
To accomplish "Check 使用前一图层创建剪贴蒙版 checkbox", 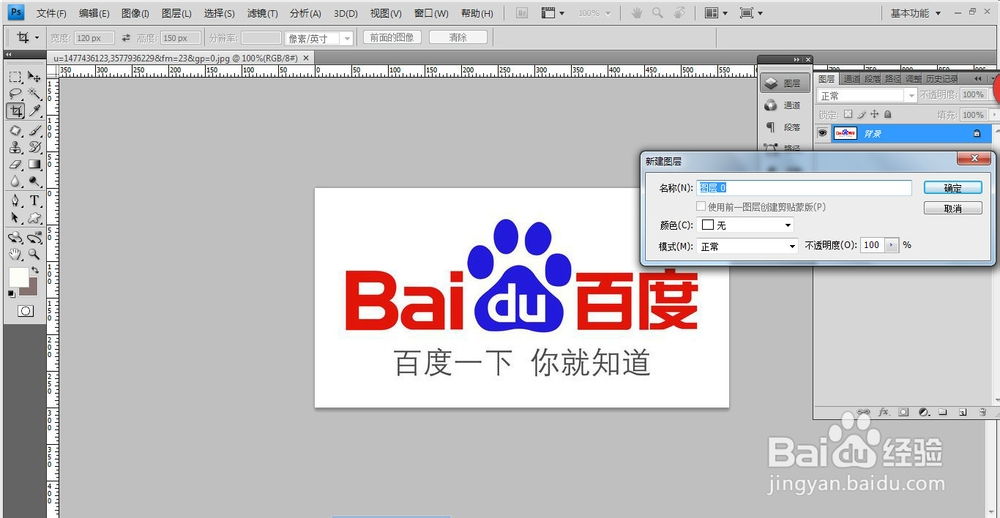I will [x=701, y=207].
